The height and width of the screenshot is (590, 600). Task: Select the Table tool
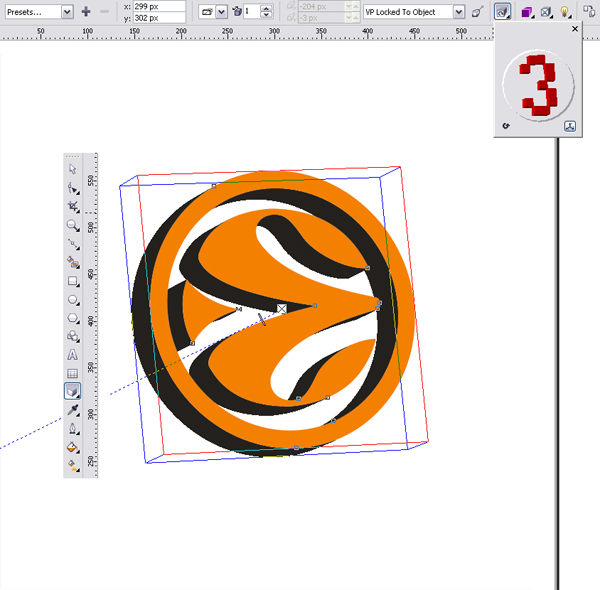pos(72,373)
